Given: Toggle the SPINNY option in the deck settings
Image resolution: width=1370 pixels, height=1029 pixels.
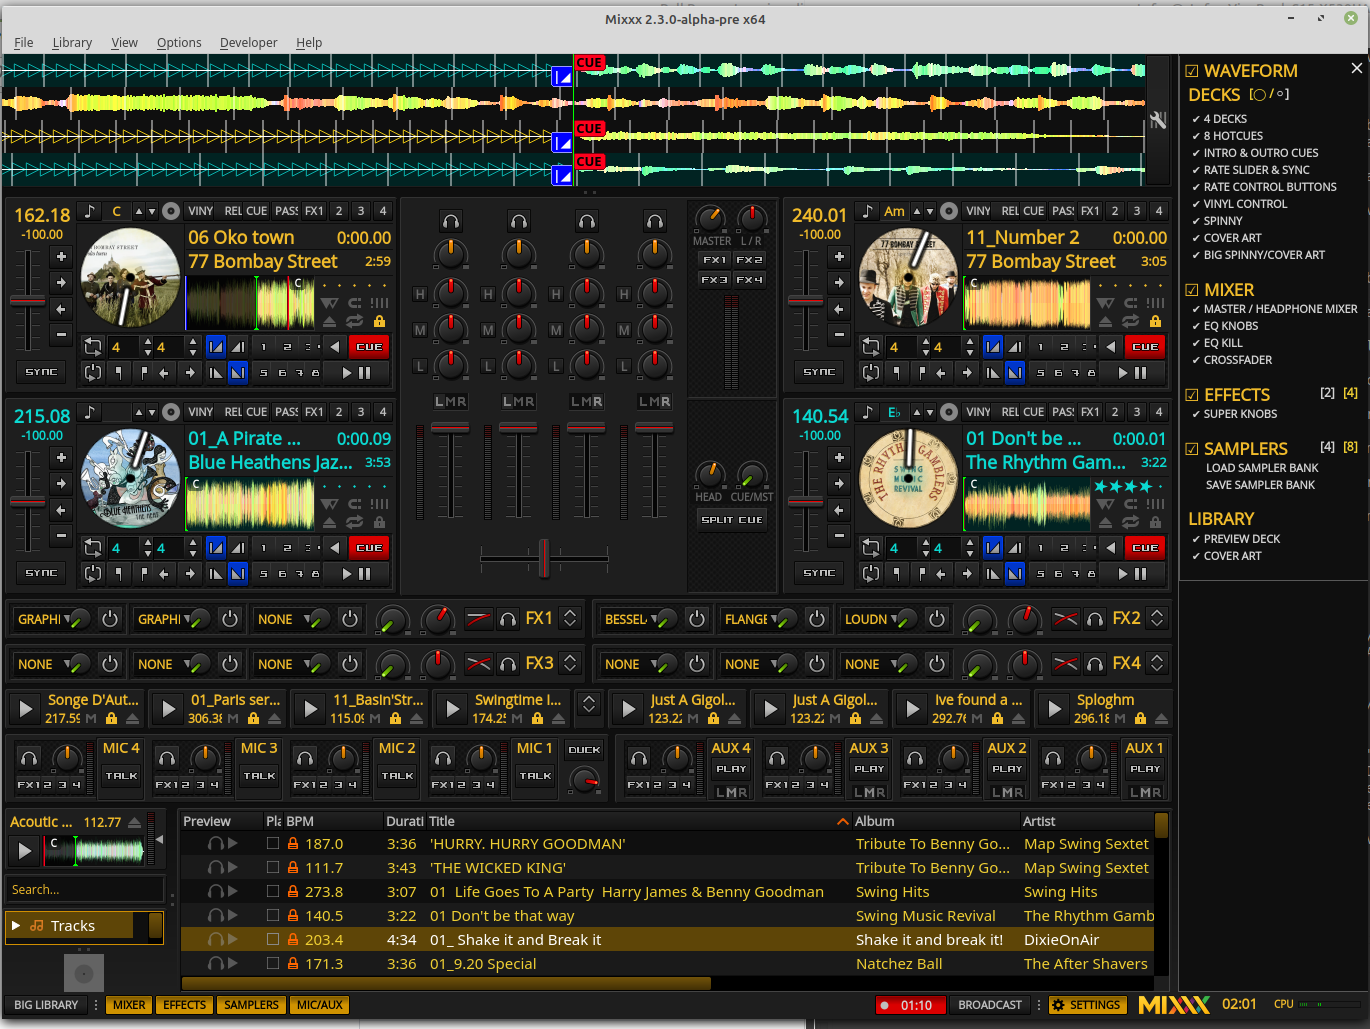Looking at the screenshot, I should click(1217, 221).
